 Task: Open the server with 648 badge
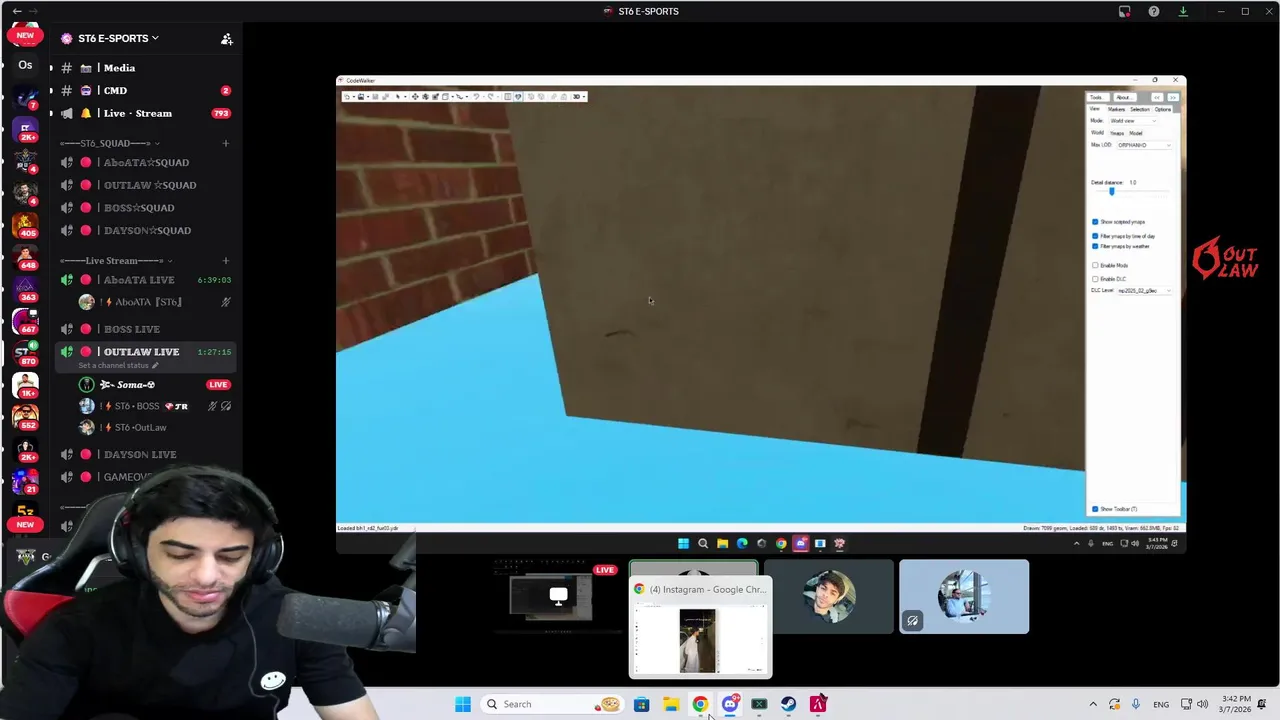[x=26, y=256]
